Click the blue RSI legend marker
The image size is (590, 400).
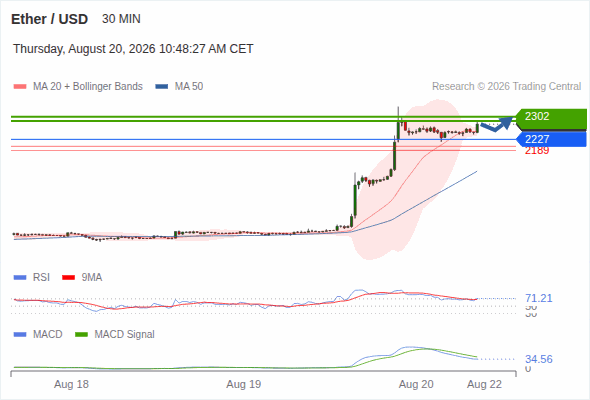coord(20,278)
